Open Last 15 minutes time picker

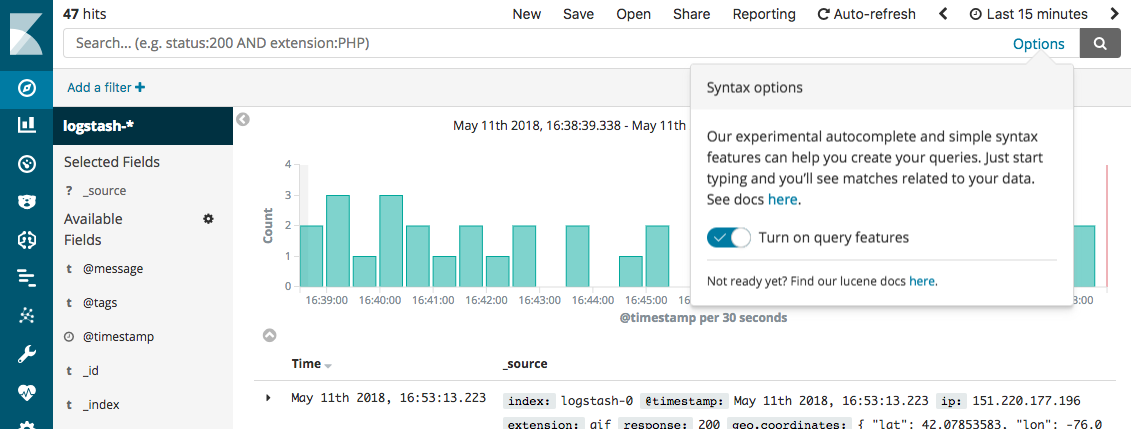[1029, 14]
